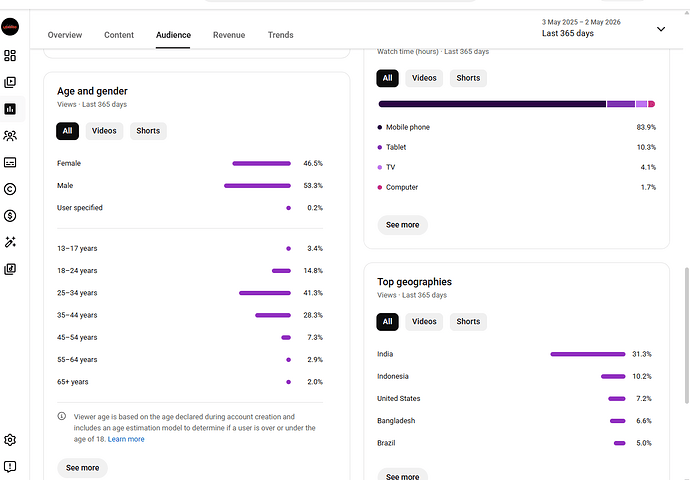Expand the date range chevron dropdown
The height and width of the screenshot is (480, 690).
pos(661,29)
